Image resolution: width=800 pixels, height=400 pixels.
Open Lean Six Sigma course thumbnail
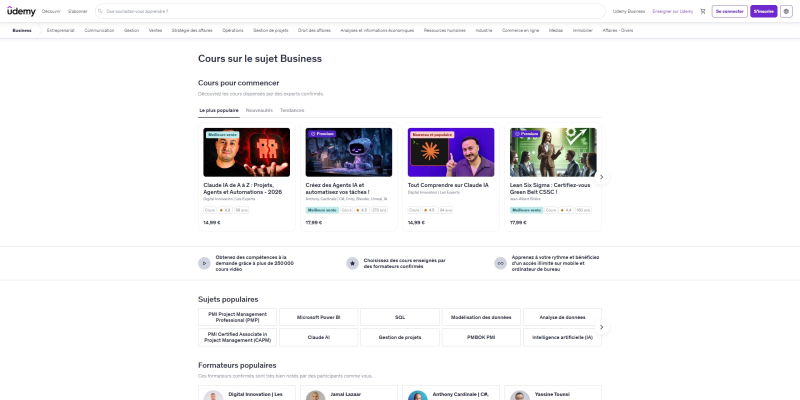[x=553, y=152]
